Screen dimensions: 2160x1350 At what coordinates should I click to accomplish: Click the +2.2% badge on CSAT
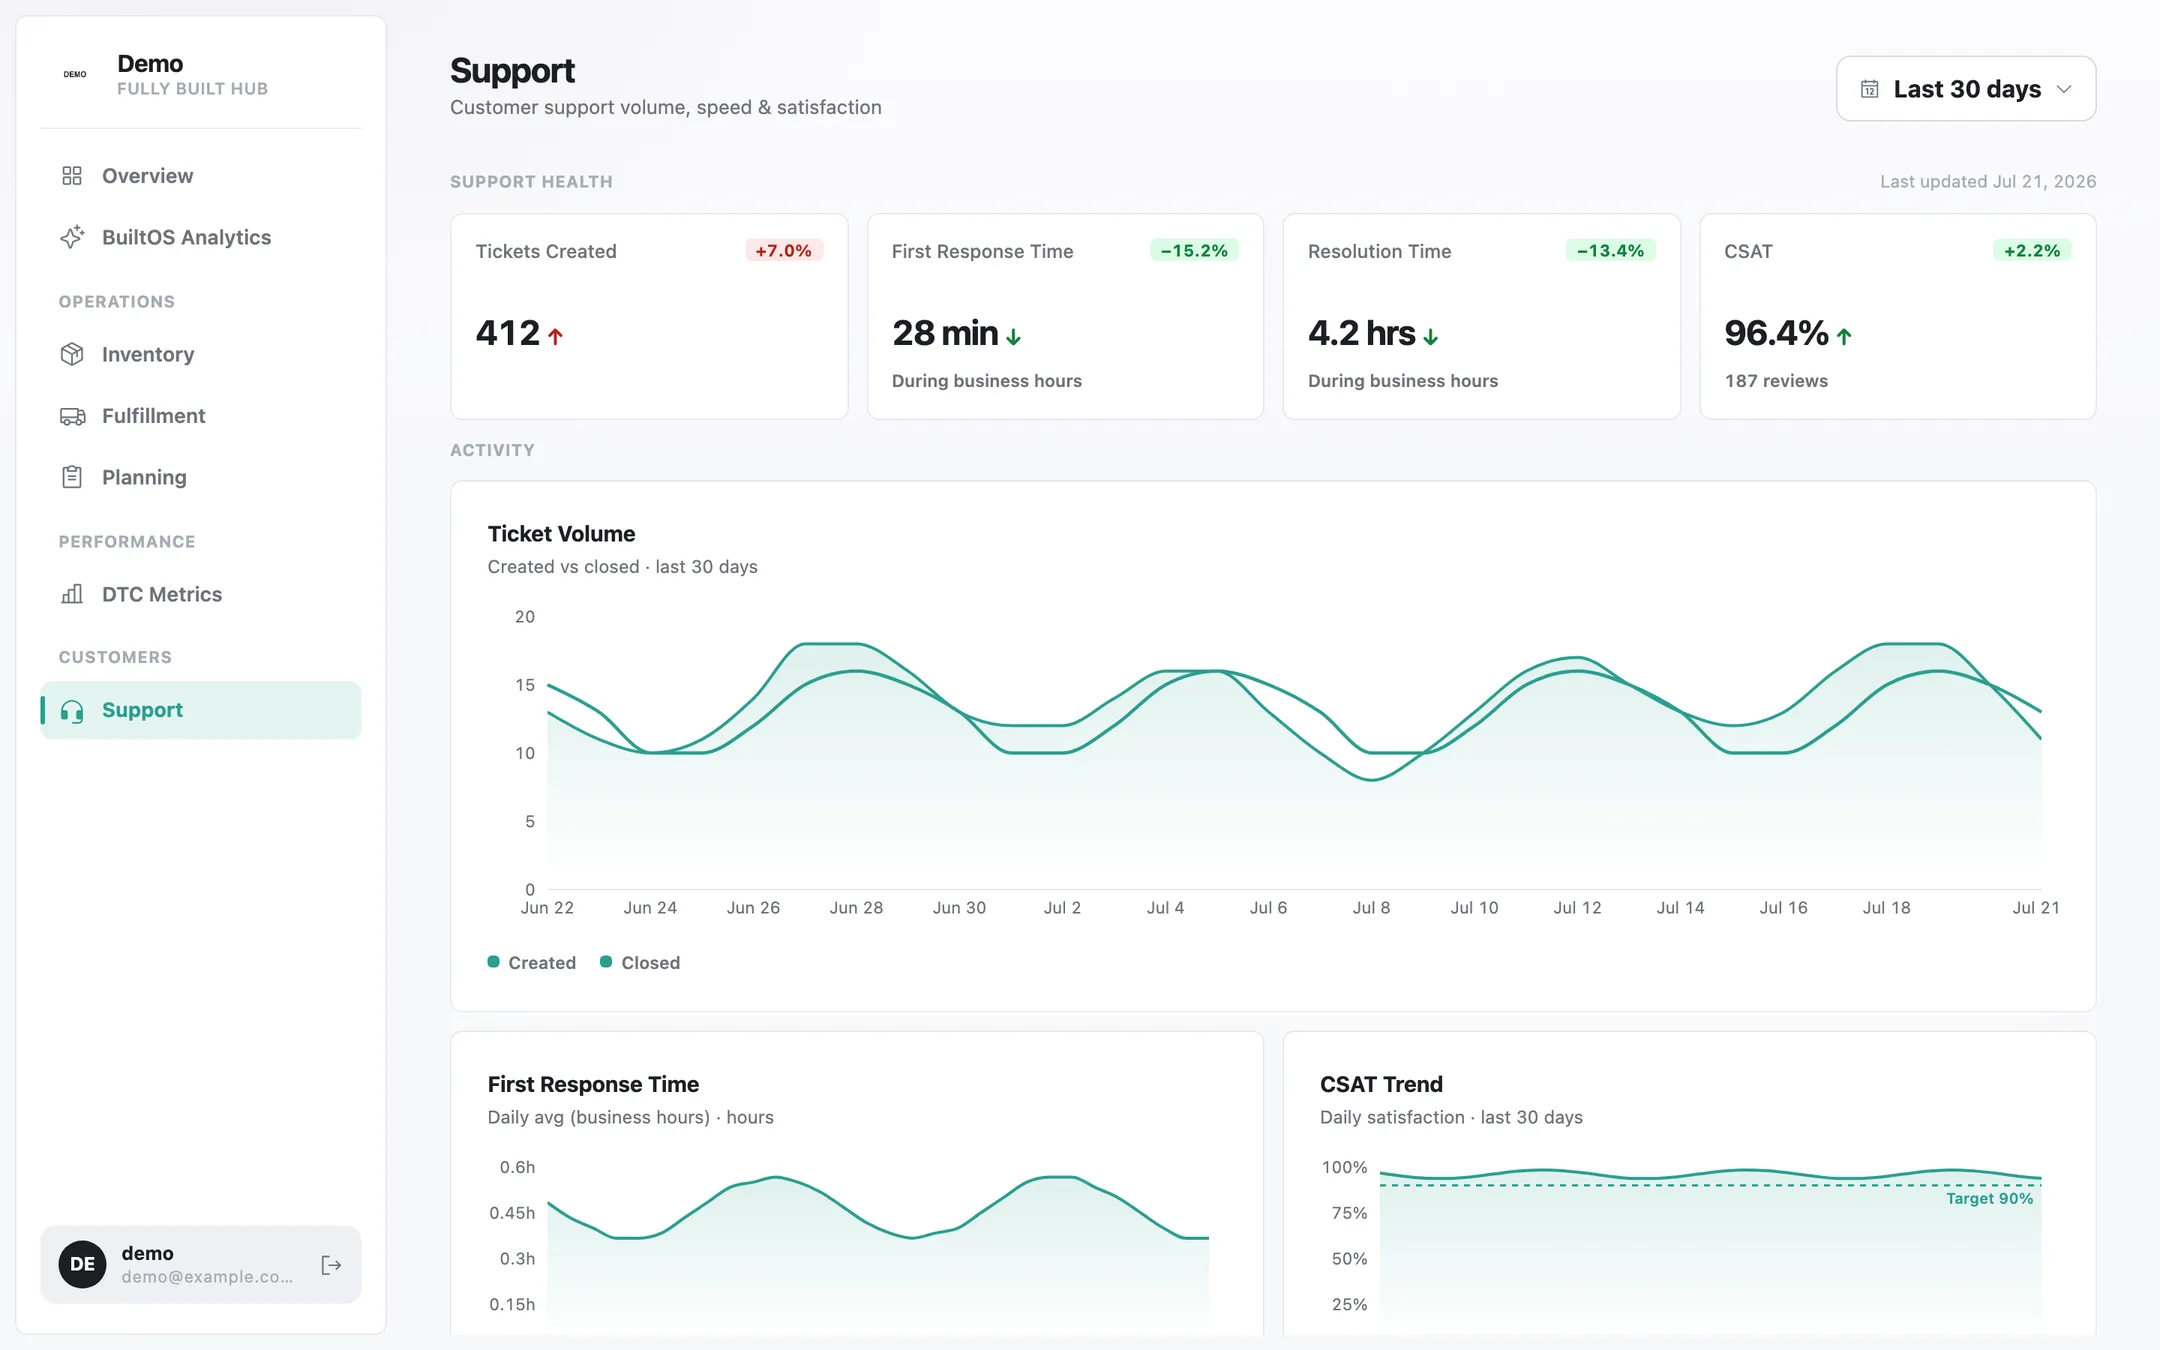click(x=2032, y=250)
